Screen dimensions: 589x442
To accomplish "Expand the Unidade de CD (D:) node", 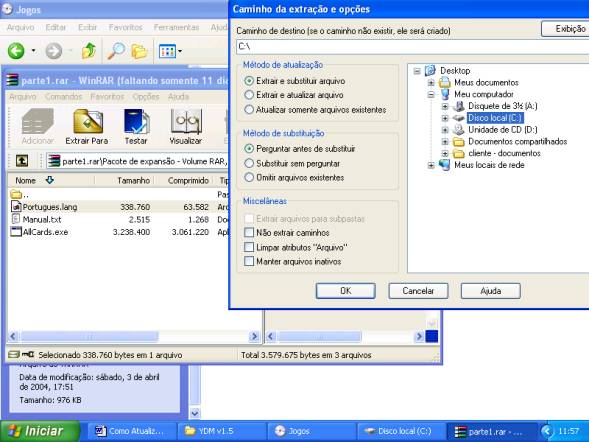I will (445, 130).
